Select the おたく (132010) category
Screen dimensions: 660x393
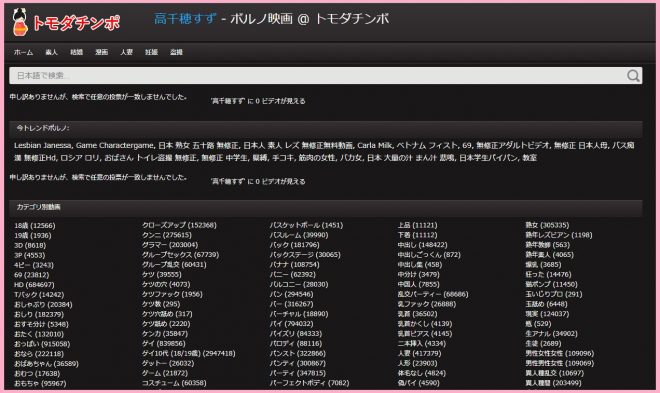point(39,334)
